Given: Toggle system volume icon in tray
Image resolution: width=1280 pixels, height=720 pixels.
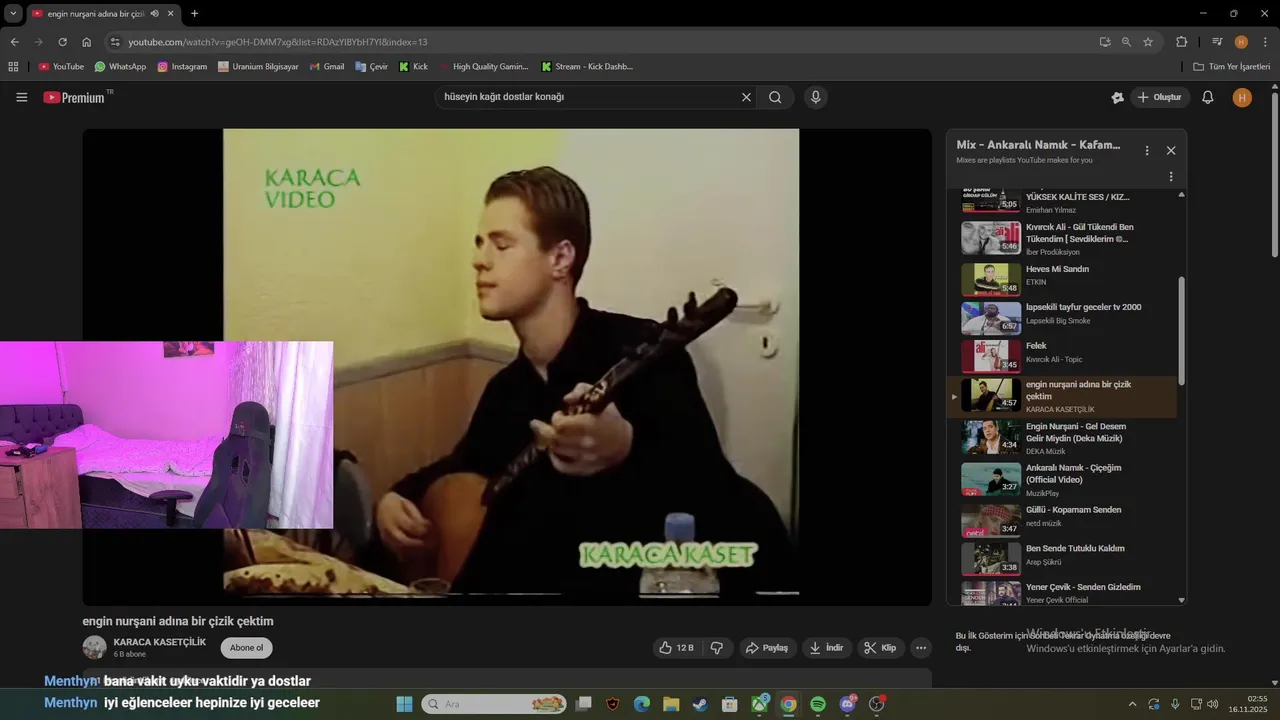Looking at the screenshot, I should 1212,704.
